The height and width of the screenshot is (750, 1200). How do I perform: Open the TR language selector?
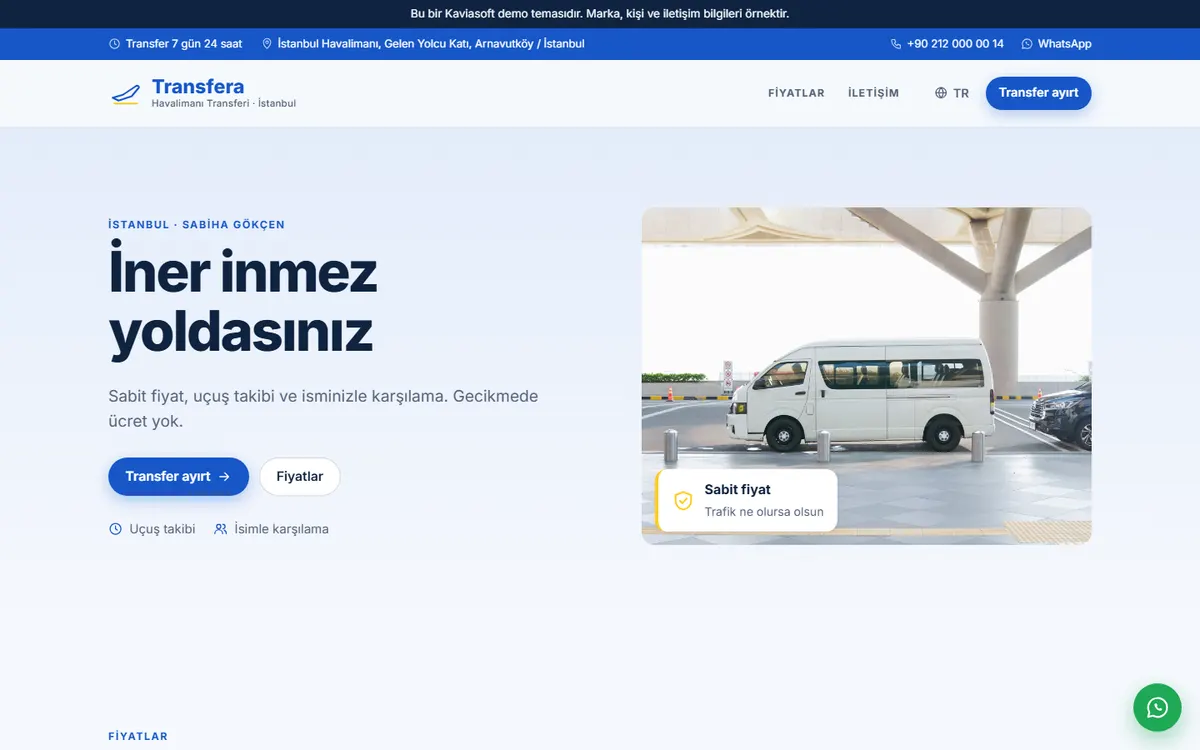[952, 93]
